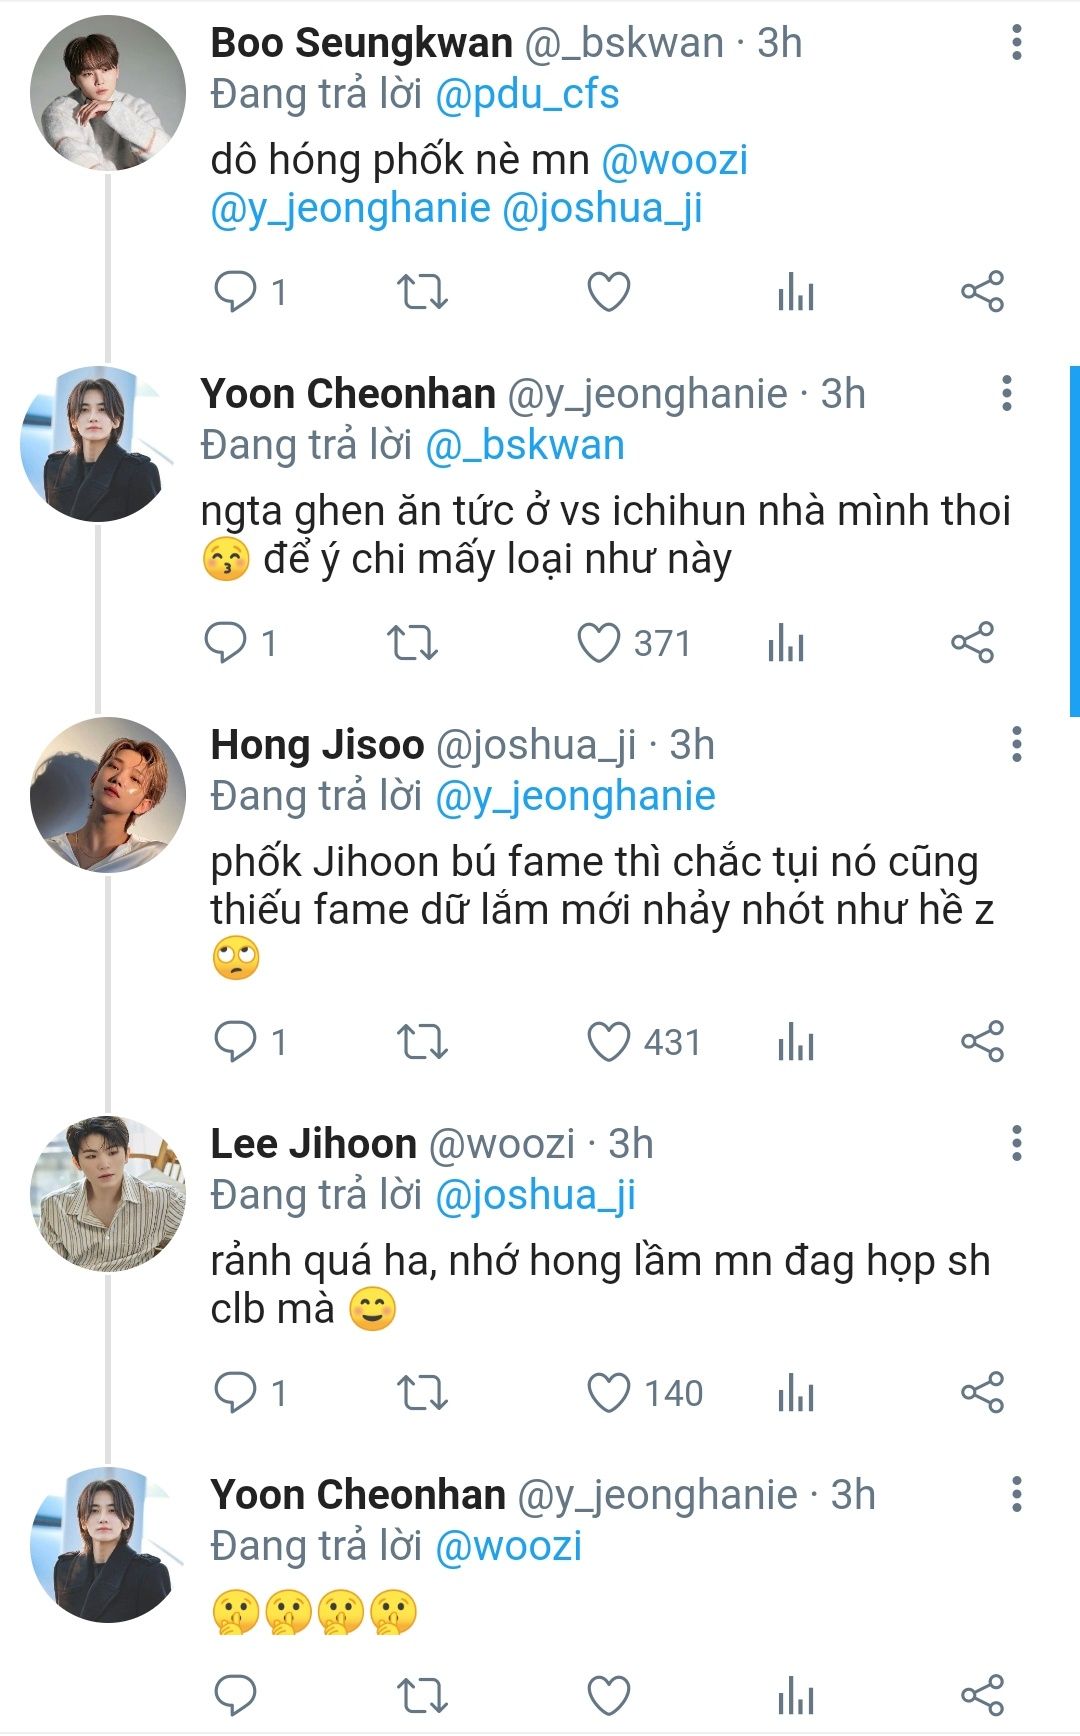Open Hong Jisoo's profile picture
Viewport: 1080px width, 1736px height.
[x=108, y=795]
